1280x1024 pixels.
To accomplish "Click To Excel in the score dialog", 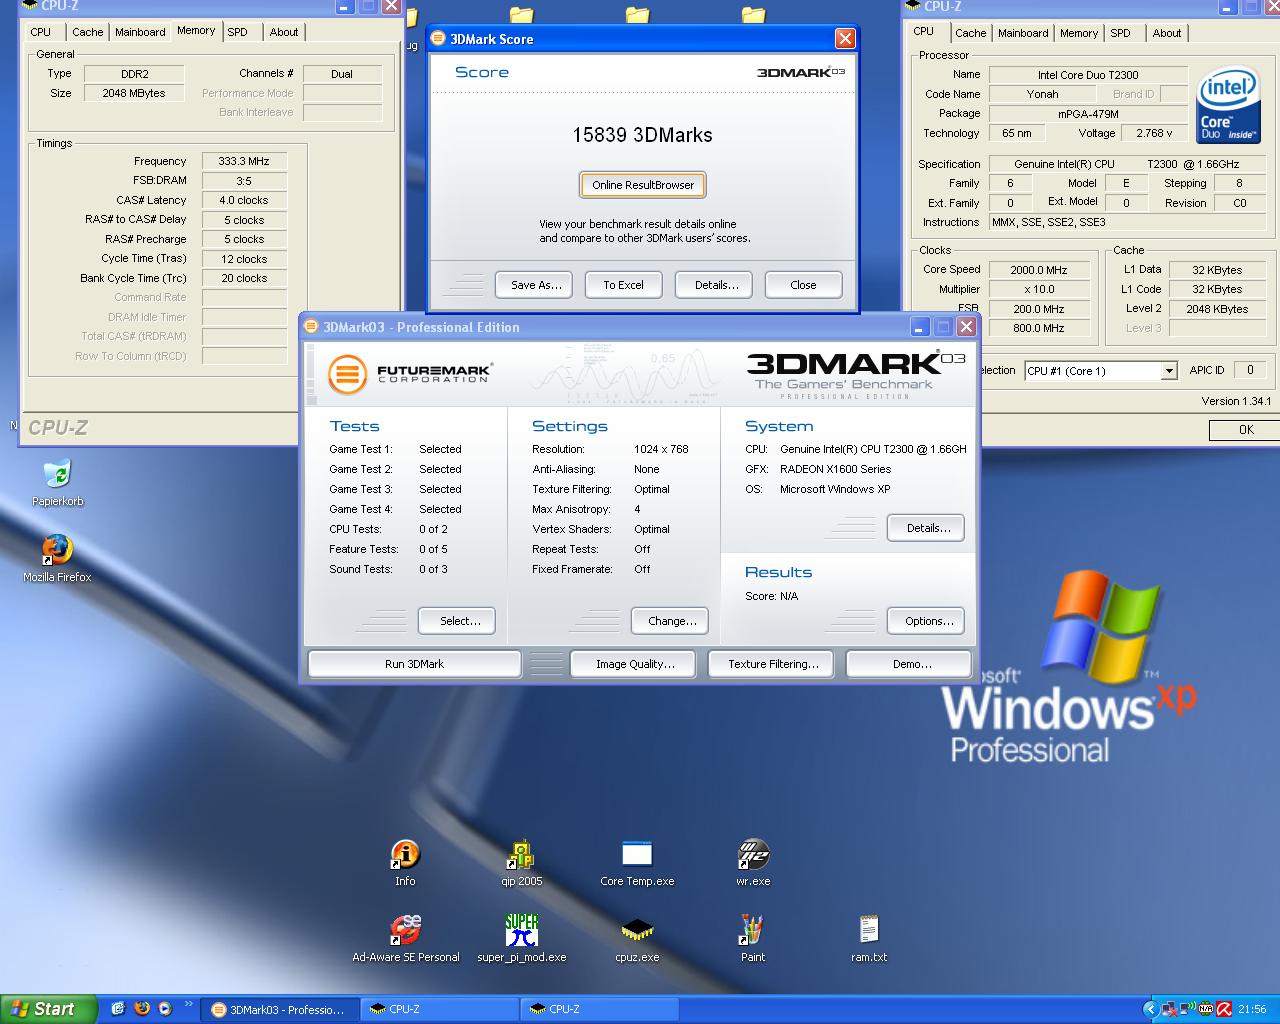I will pos(623,285).
